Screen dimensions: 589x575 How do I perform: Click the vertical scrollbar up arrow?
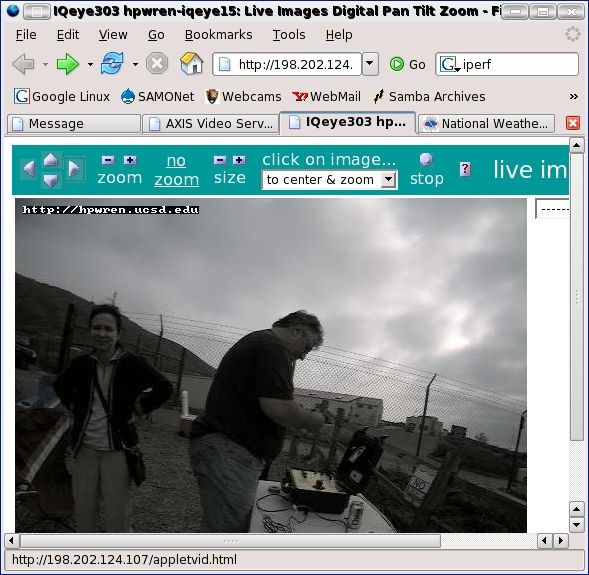[x=577, y=145]
